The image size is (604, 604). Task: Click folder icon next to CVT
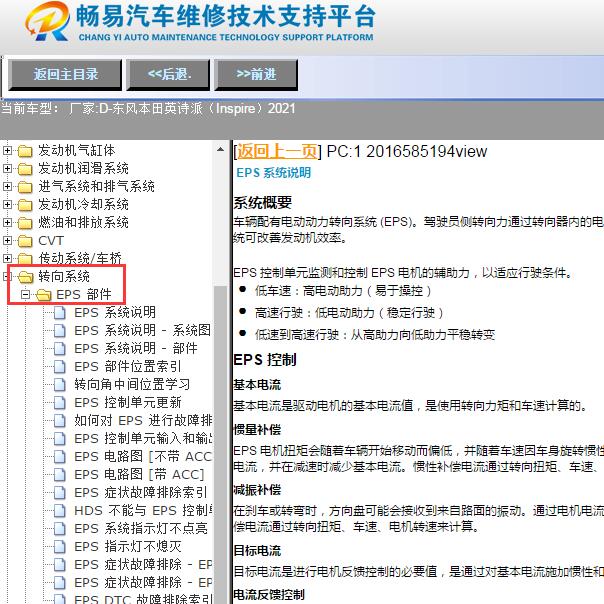coord(25,241)
